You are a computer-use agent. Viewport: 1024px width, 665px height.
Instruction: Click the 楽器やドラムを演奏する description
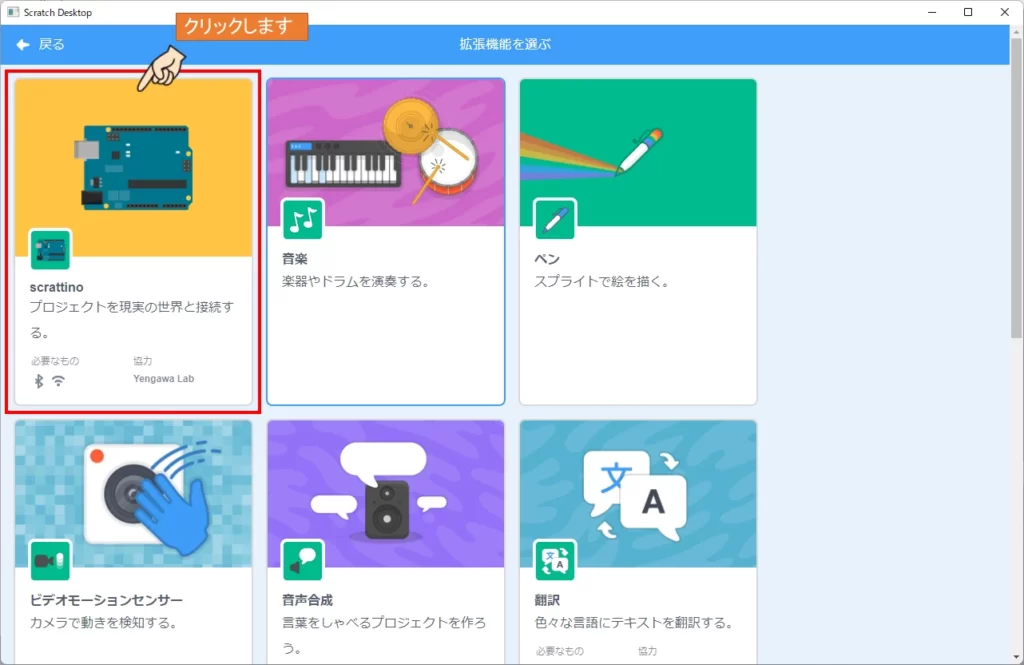tap(356, 282)
